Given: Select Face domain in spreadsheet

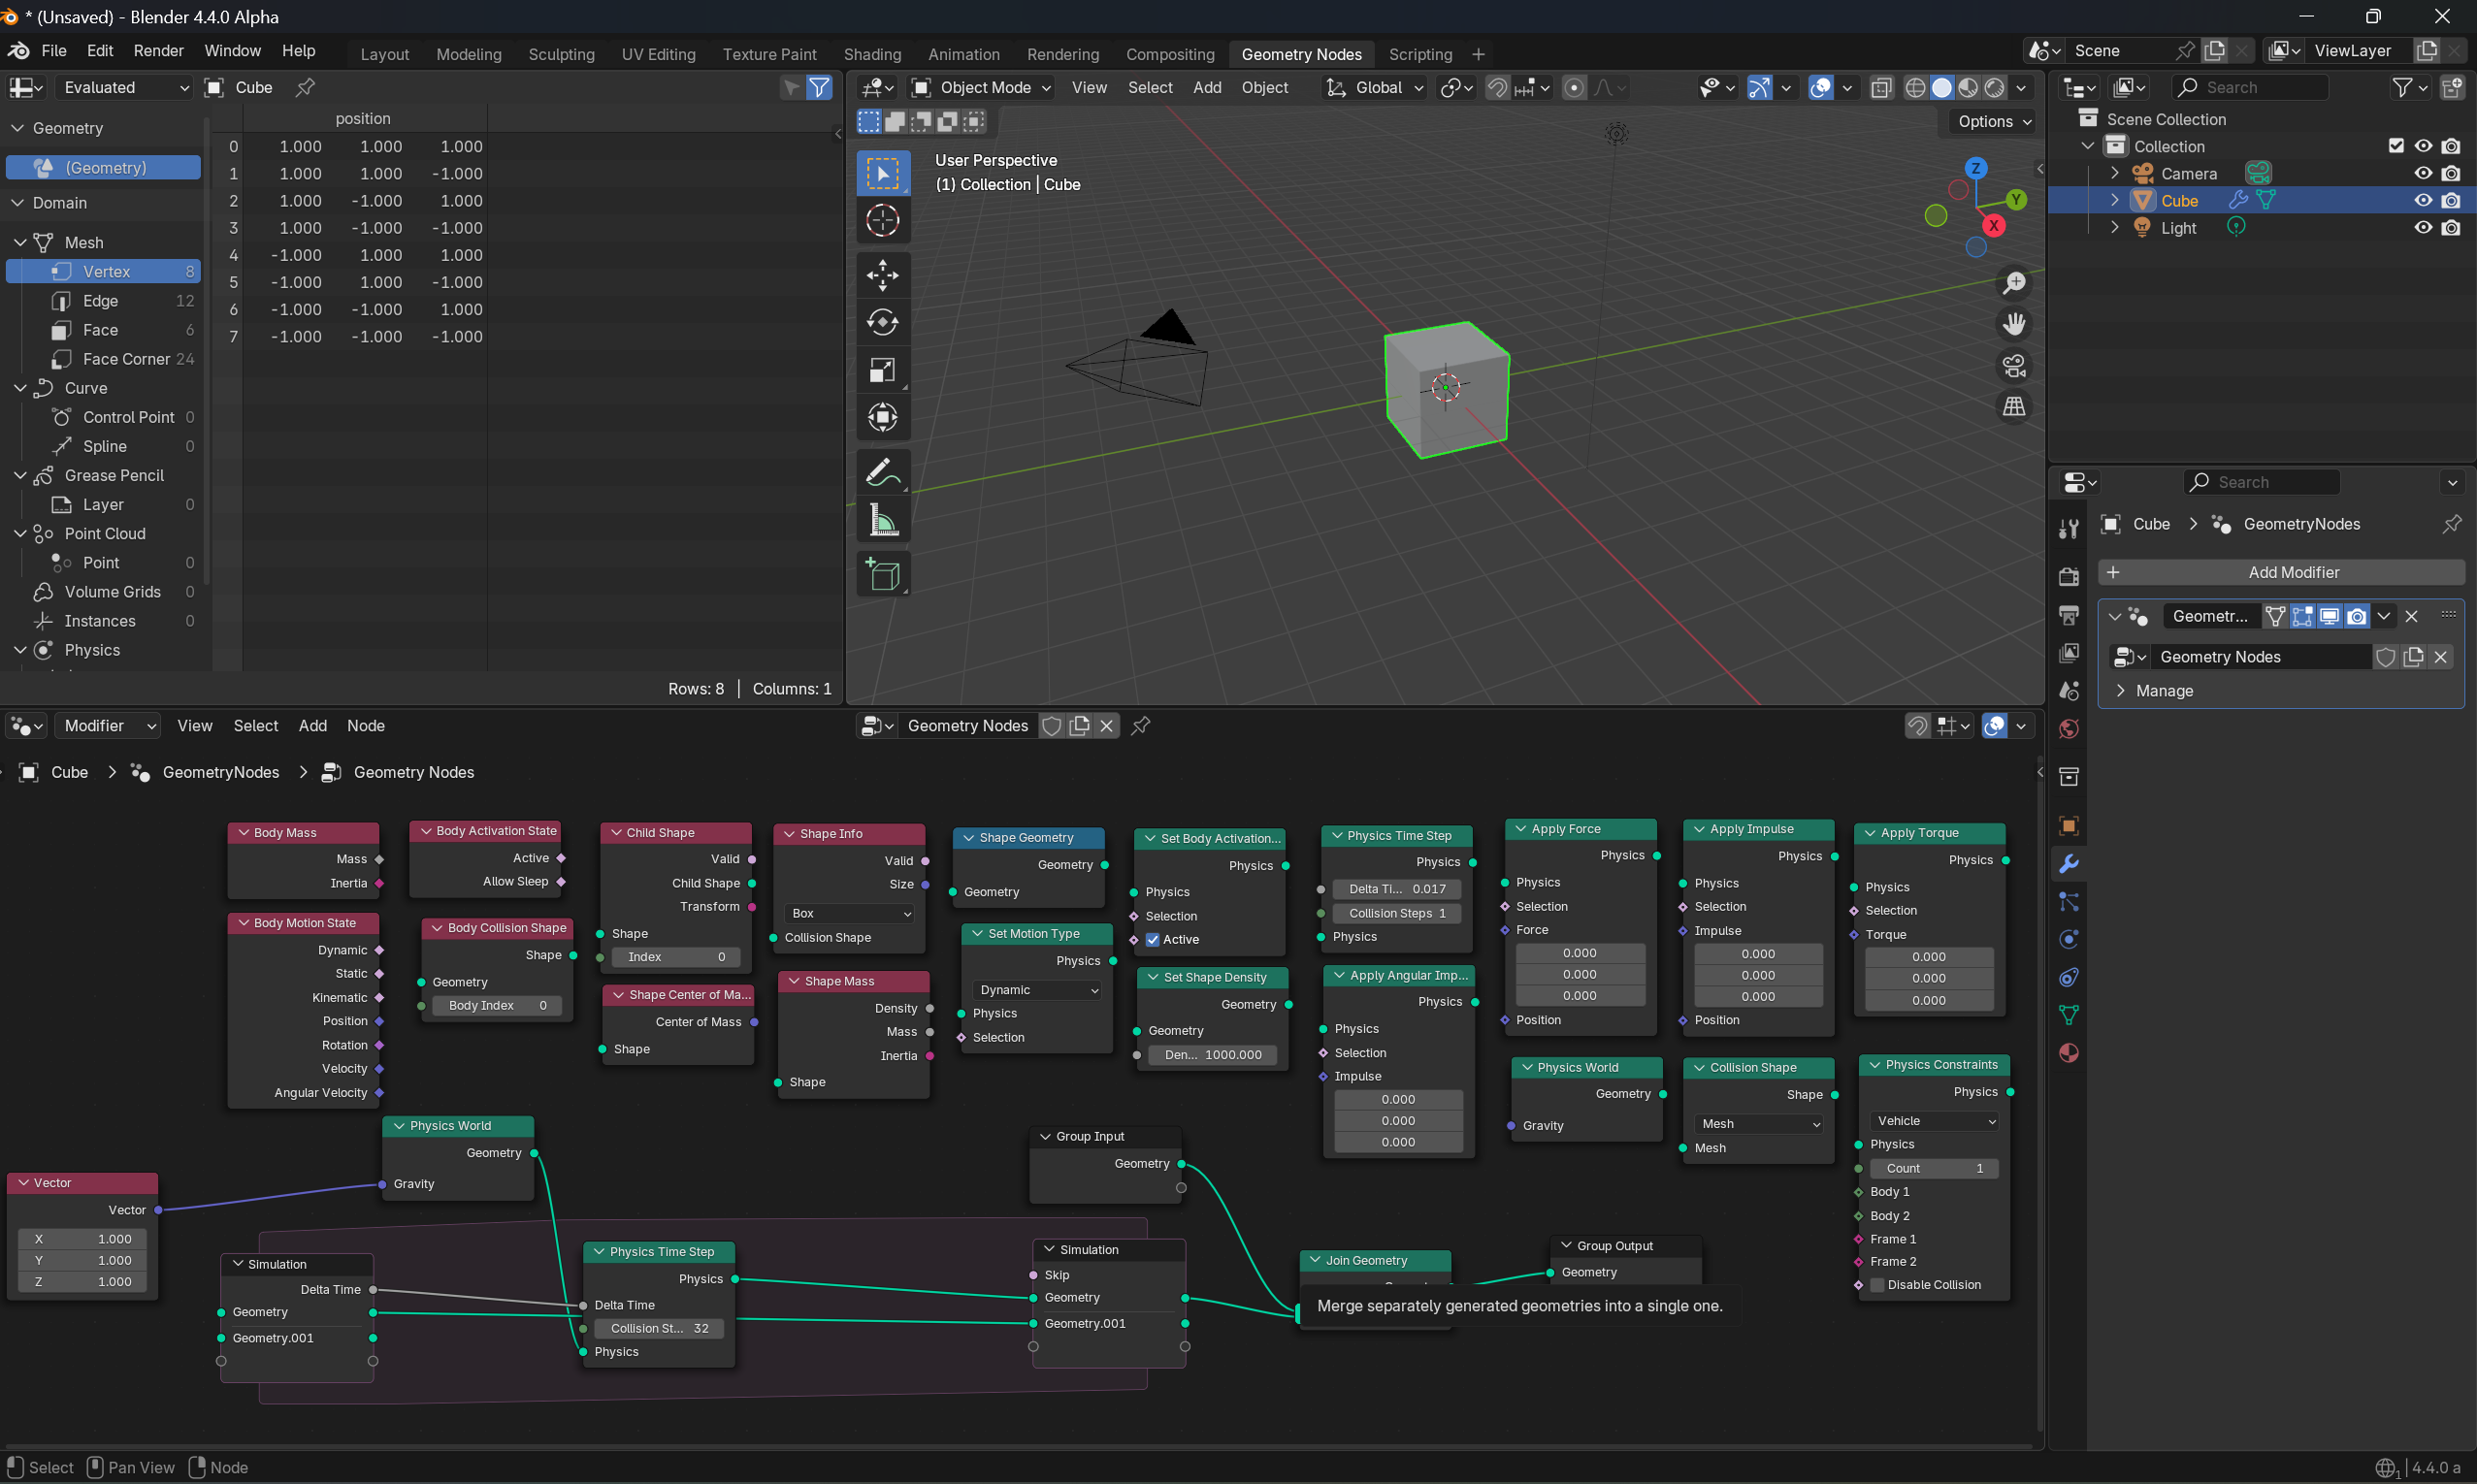Looking at the screenshot, I should pyautogui.click(x=100, y=330).
